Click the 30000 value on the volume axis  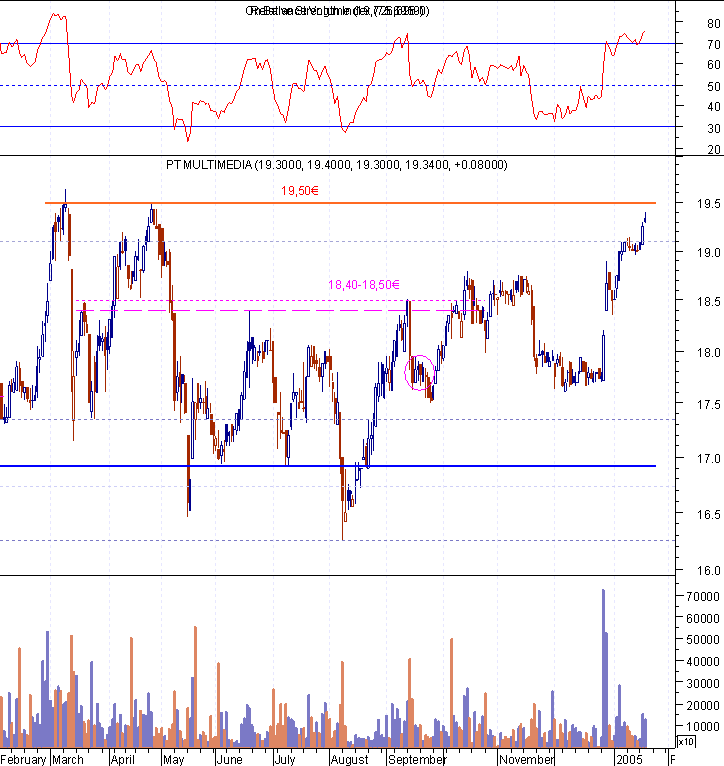tap(703, 683)
